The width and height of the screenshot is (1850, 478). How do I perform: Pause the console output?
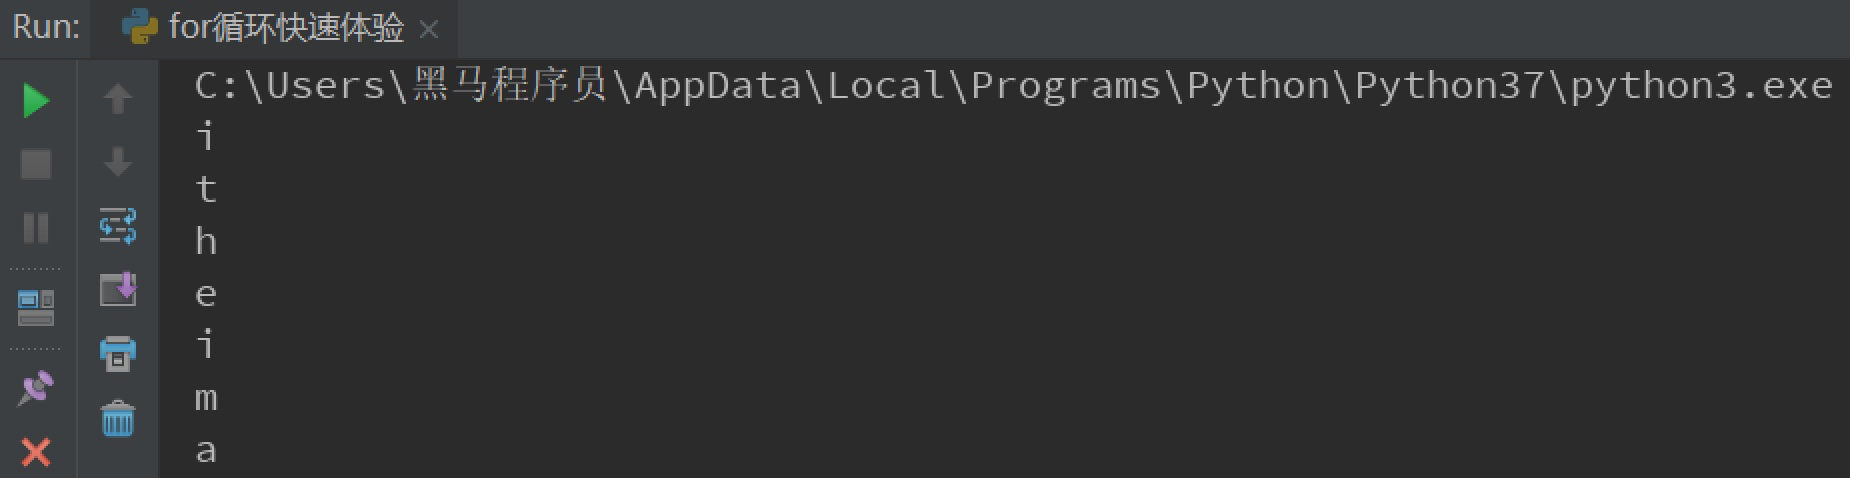[36, 228]
